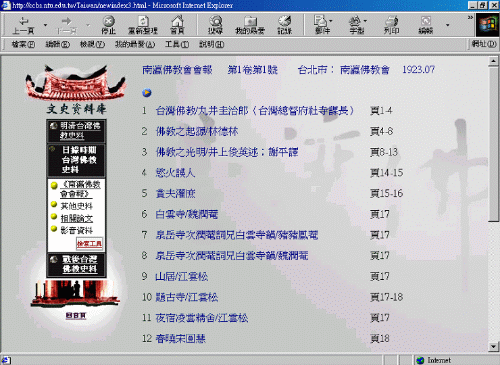
Task: Open the Favorites (我的最愛) toolbar icon
Action: 250,25
